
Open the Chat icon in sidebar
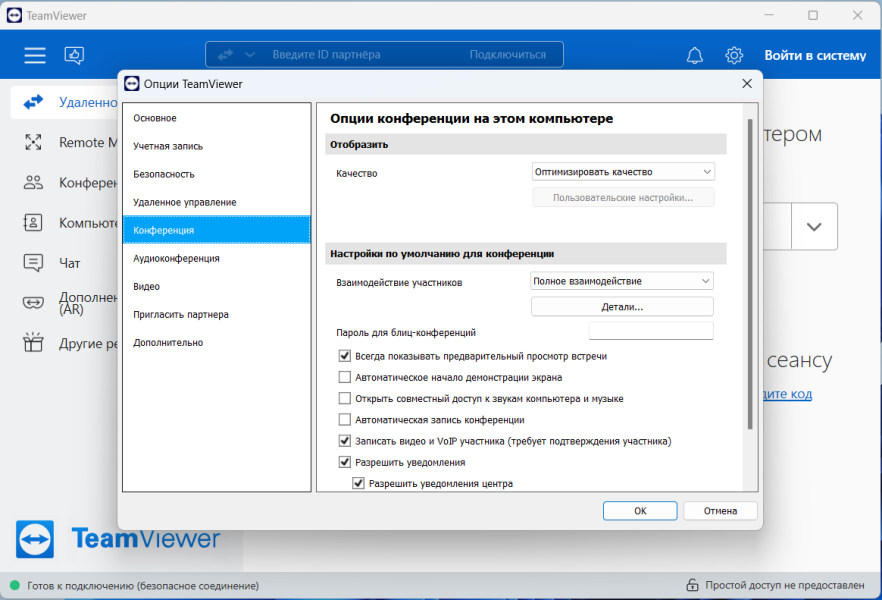pos(33,263)
